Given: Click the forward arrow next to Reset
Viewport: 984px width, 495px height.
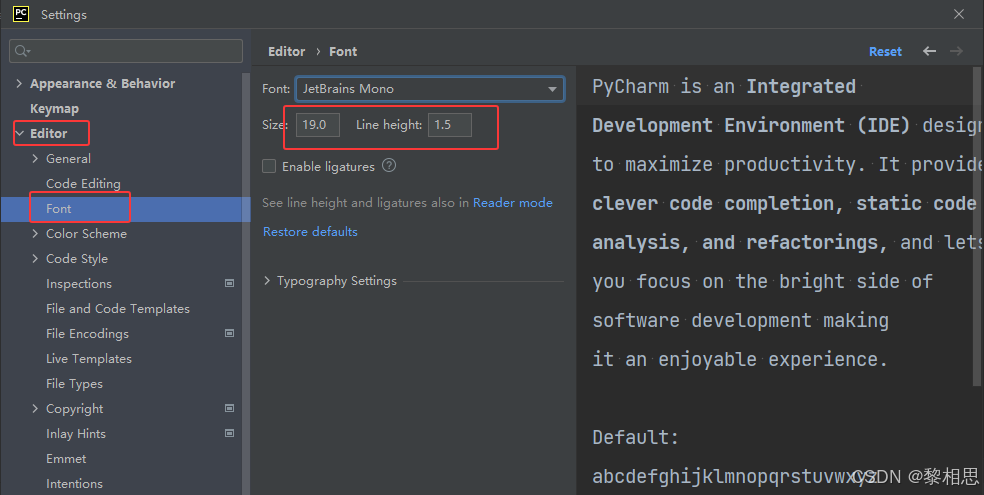Looking at the screenshot, I should click(x=956, y=51).
